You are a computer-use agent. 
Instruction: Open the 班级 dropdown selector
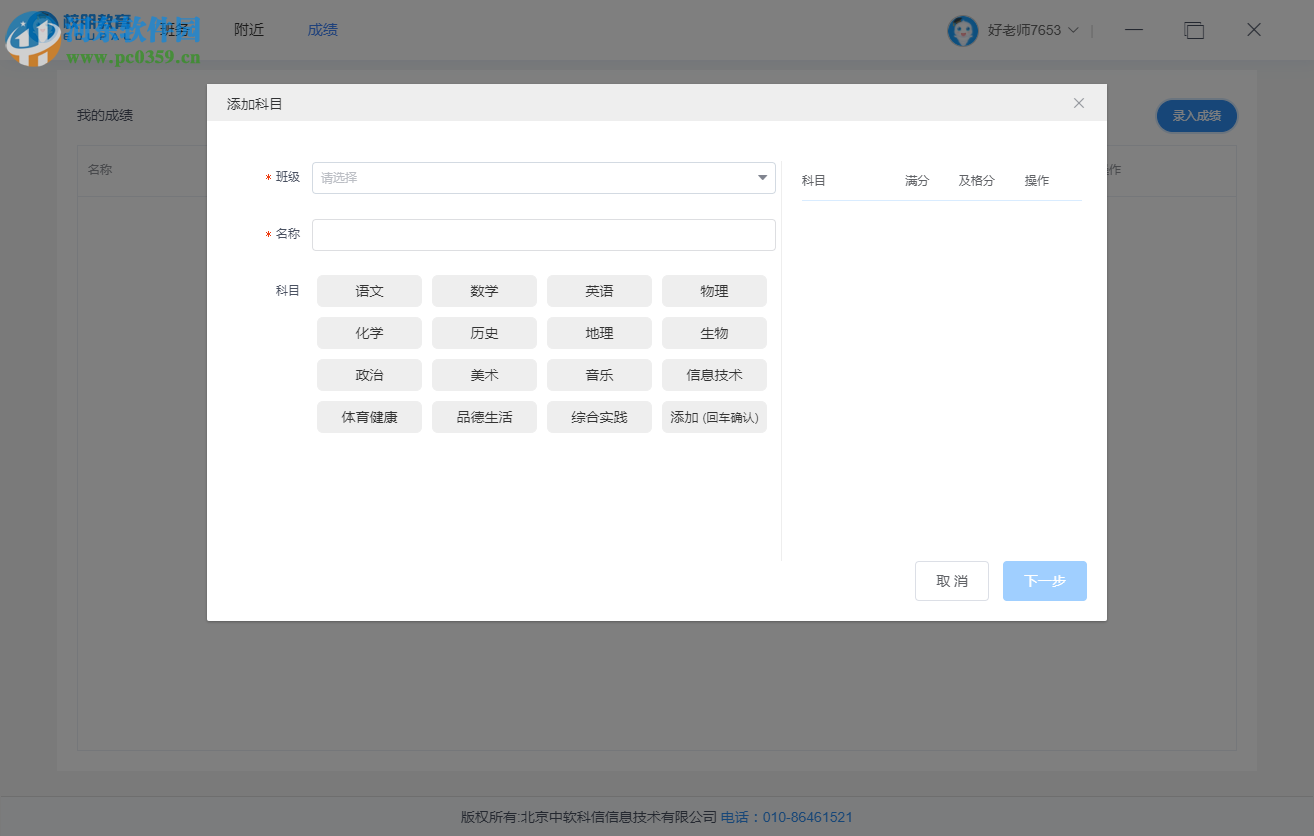pyautogui.click(x=544, y=178)
